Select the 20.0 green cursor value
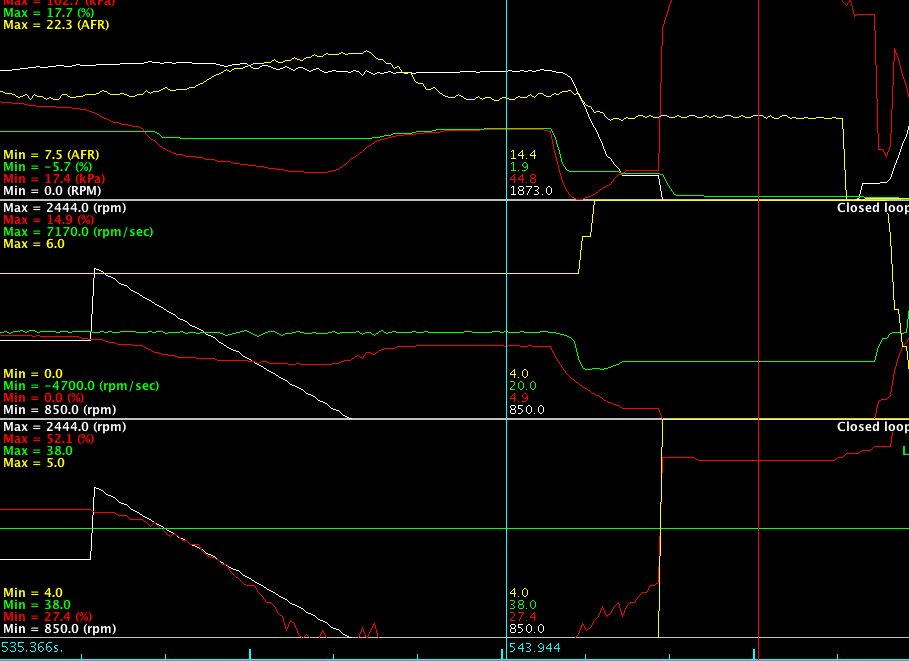 click(523, 385)
